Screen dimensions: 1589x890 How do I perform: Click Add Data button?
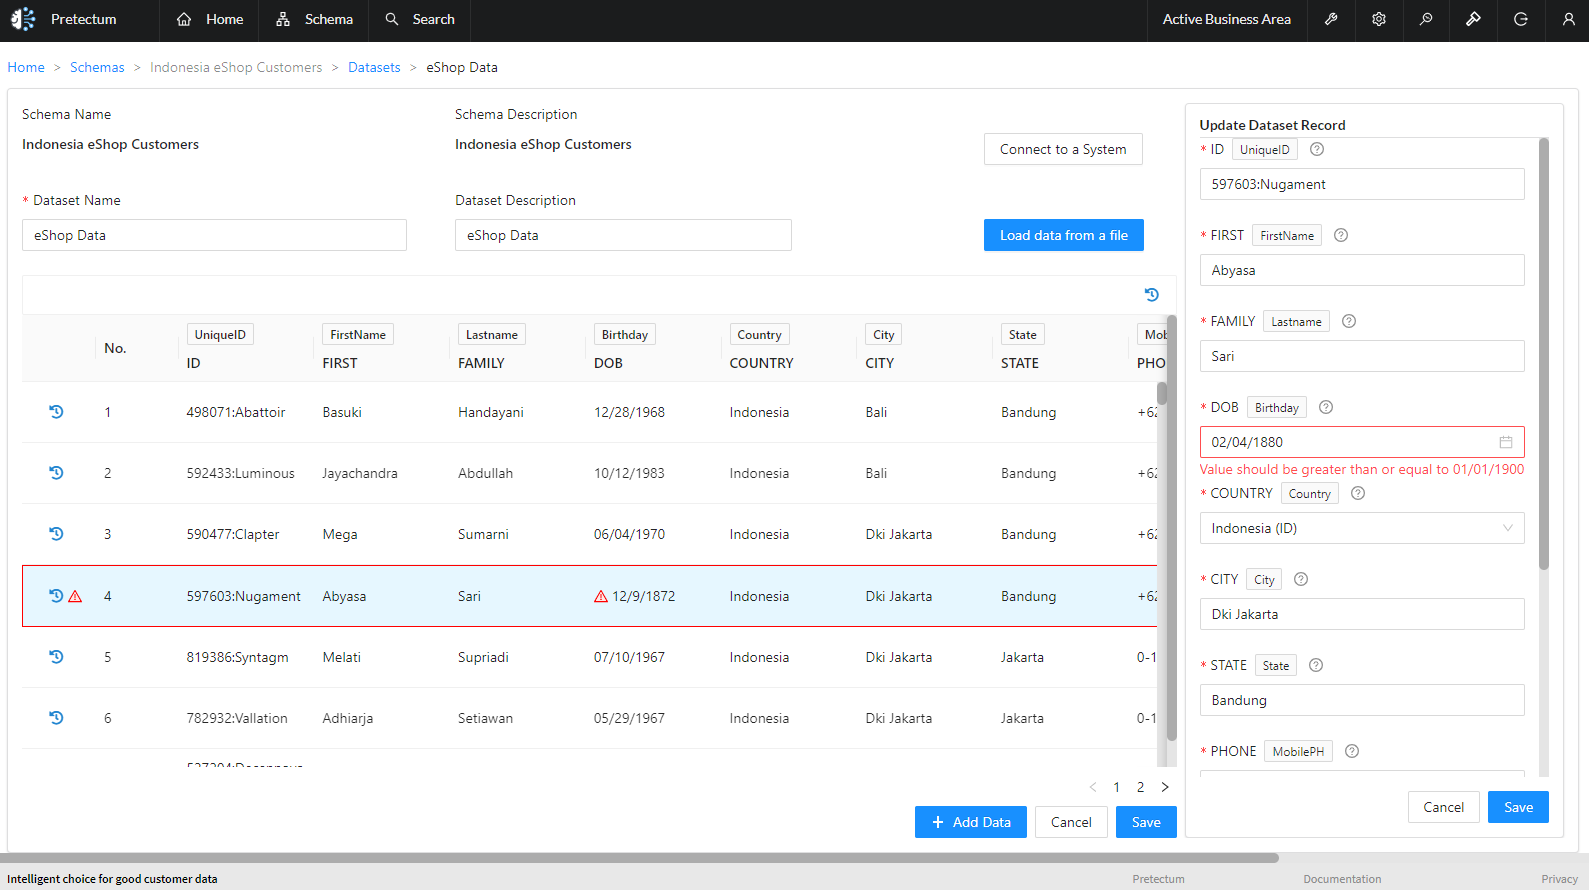tap(971, 822)
